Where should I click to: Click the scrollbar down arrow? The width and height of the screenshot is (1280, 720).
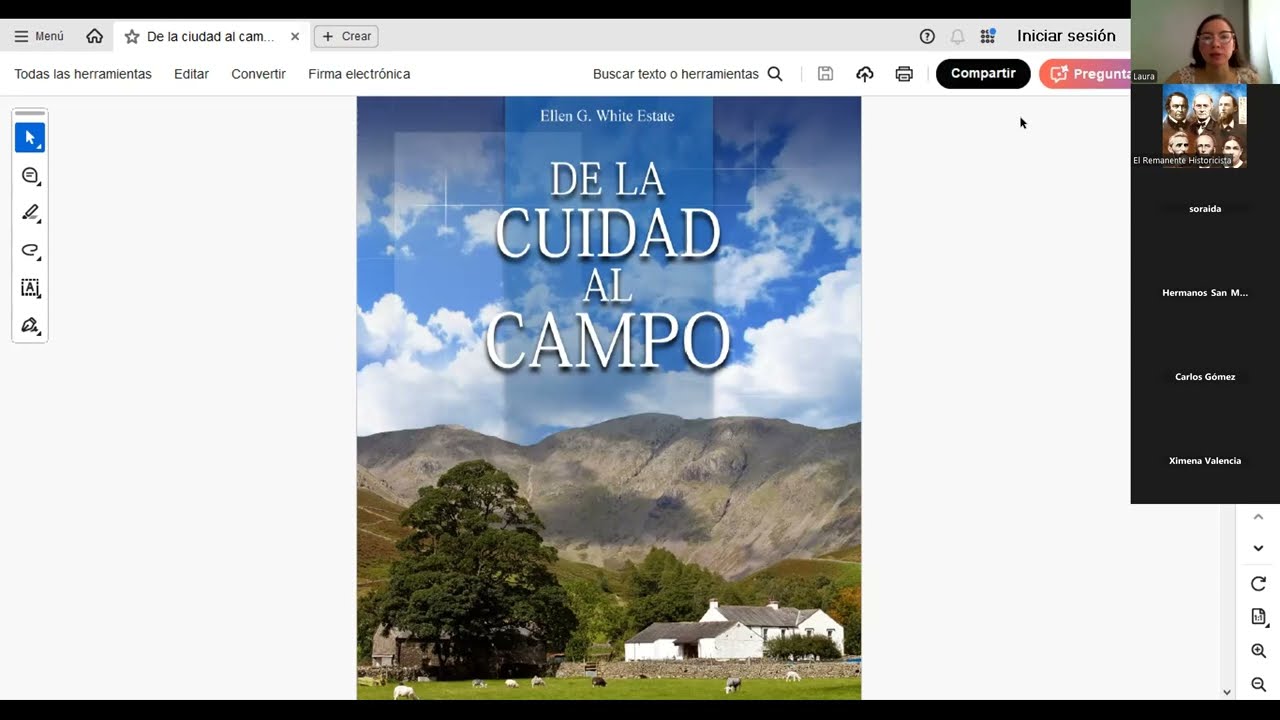(1227, 692)
